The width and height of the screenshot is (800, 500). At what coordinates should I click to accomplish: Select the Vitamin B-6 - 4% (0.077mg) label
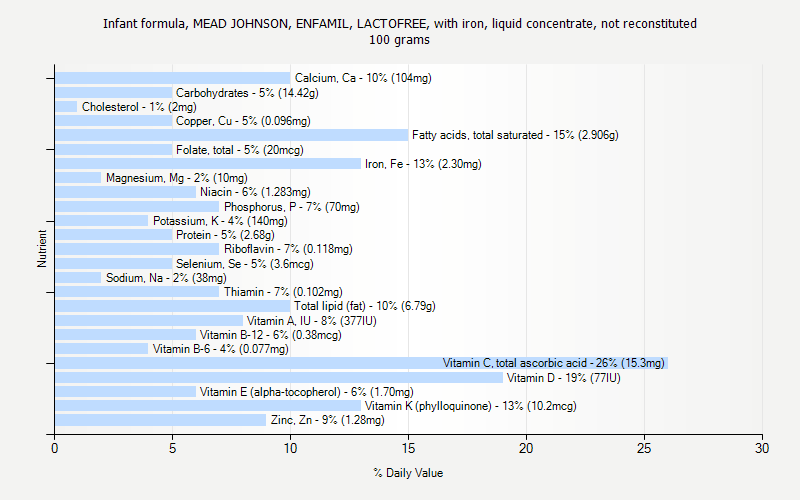point(220,349)
